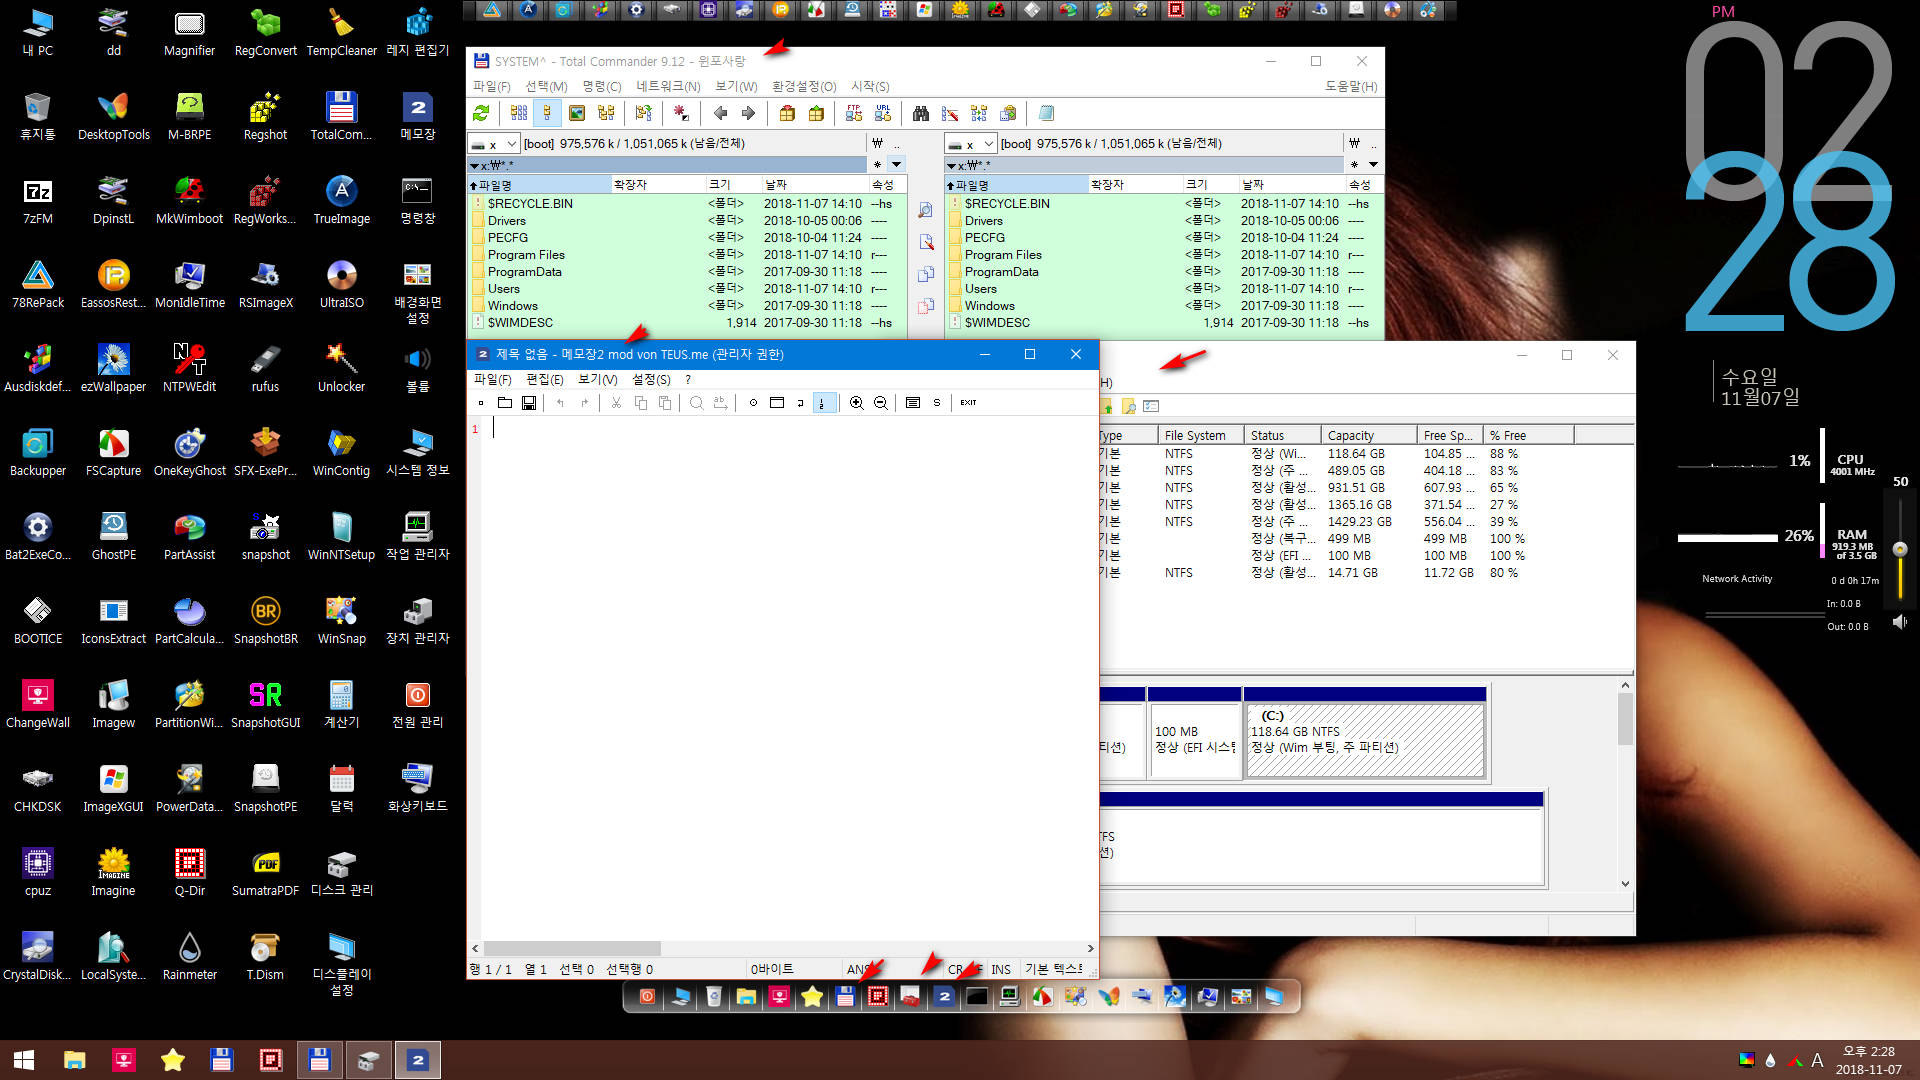Open the Notepad icon in Total Commander toolbar
The height and width of the screenshot is (1080, 1920).
pyautogui.click(x=1046, y=114)
